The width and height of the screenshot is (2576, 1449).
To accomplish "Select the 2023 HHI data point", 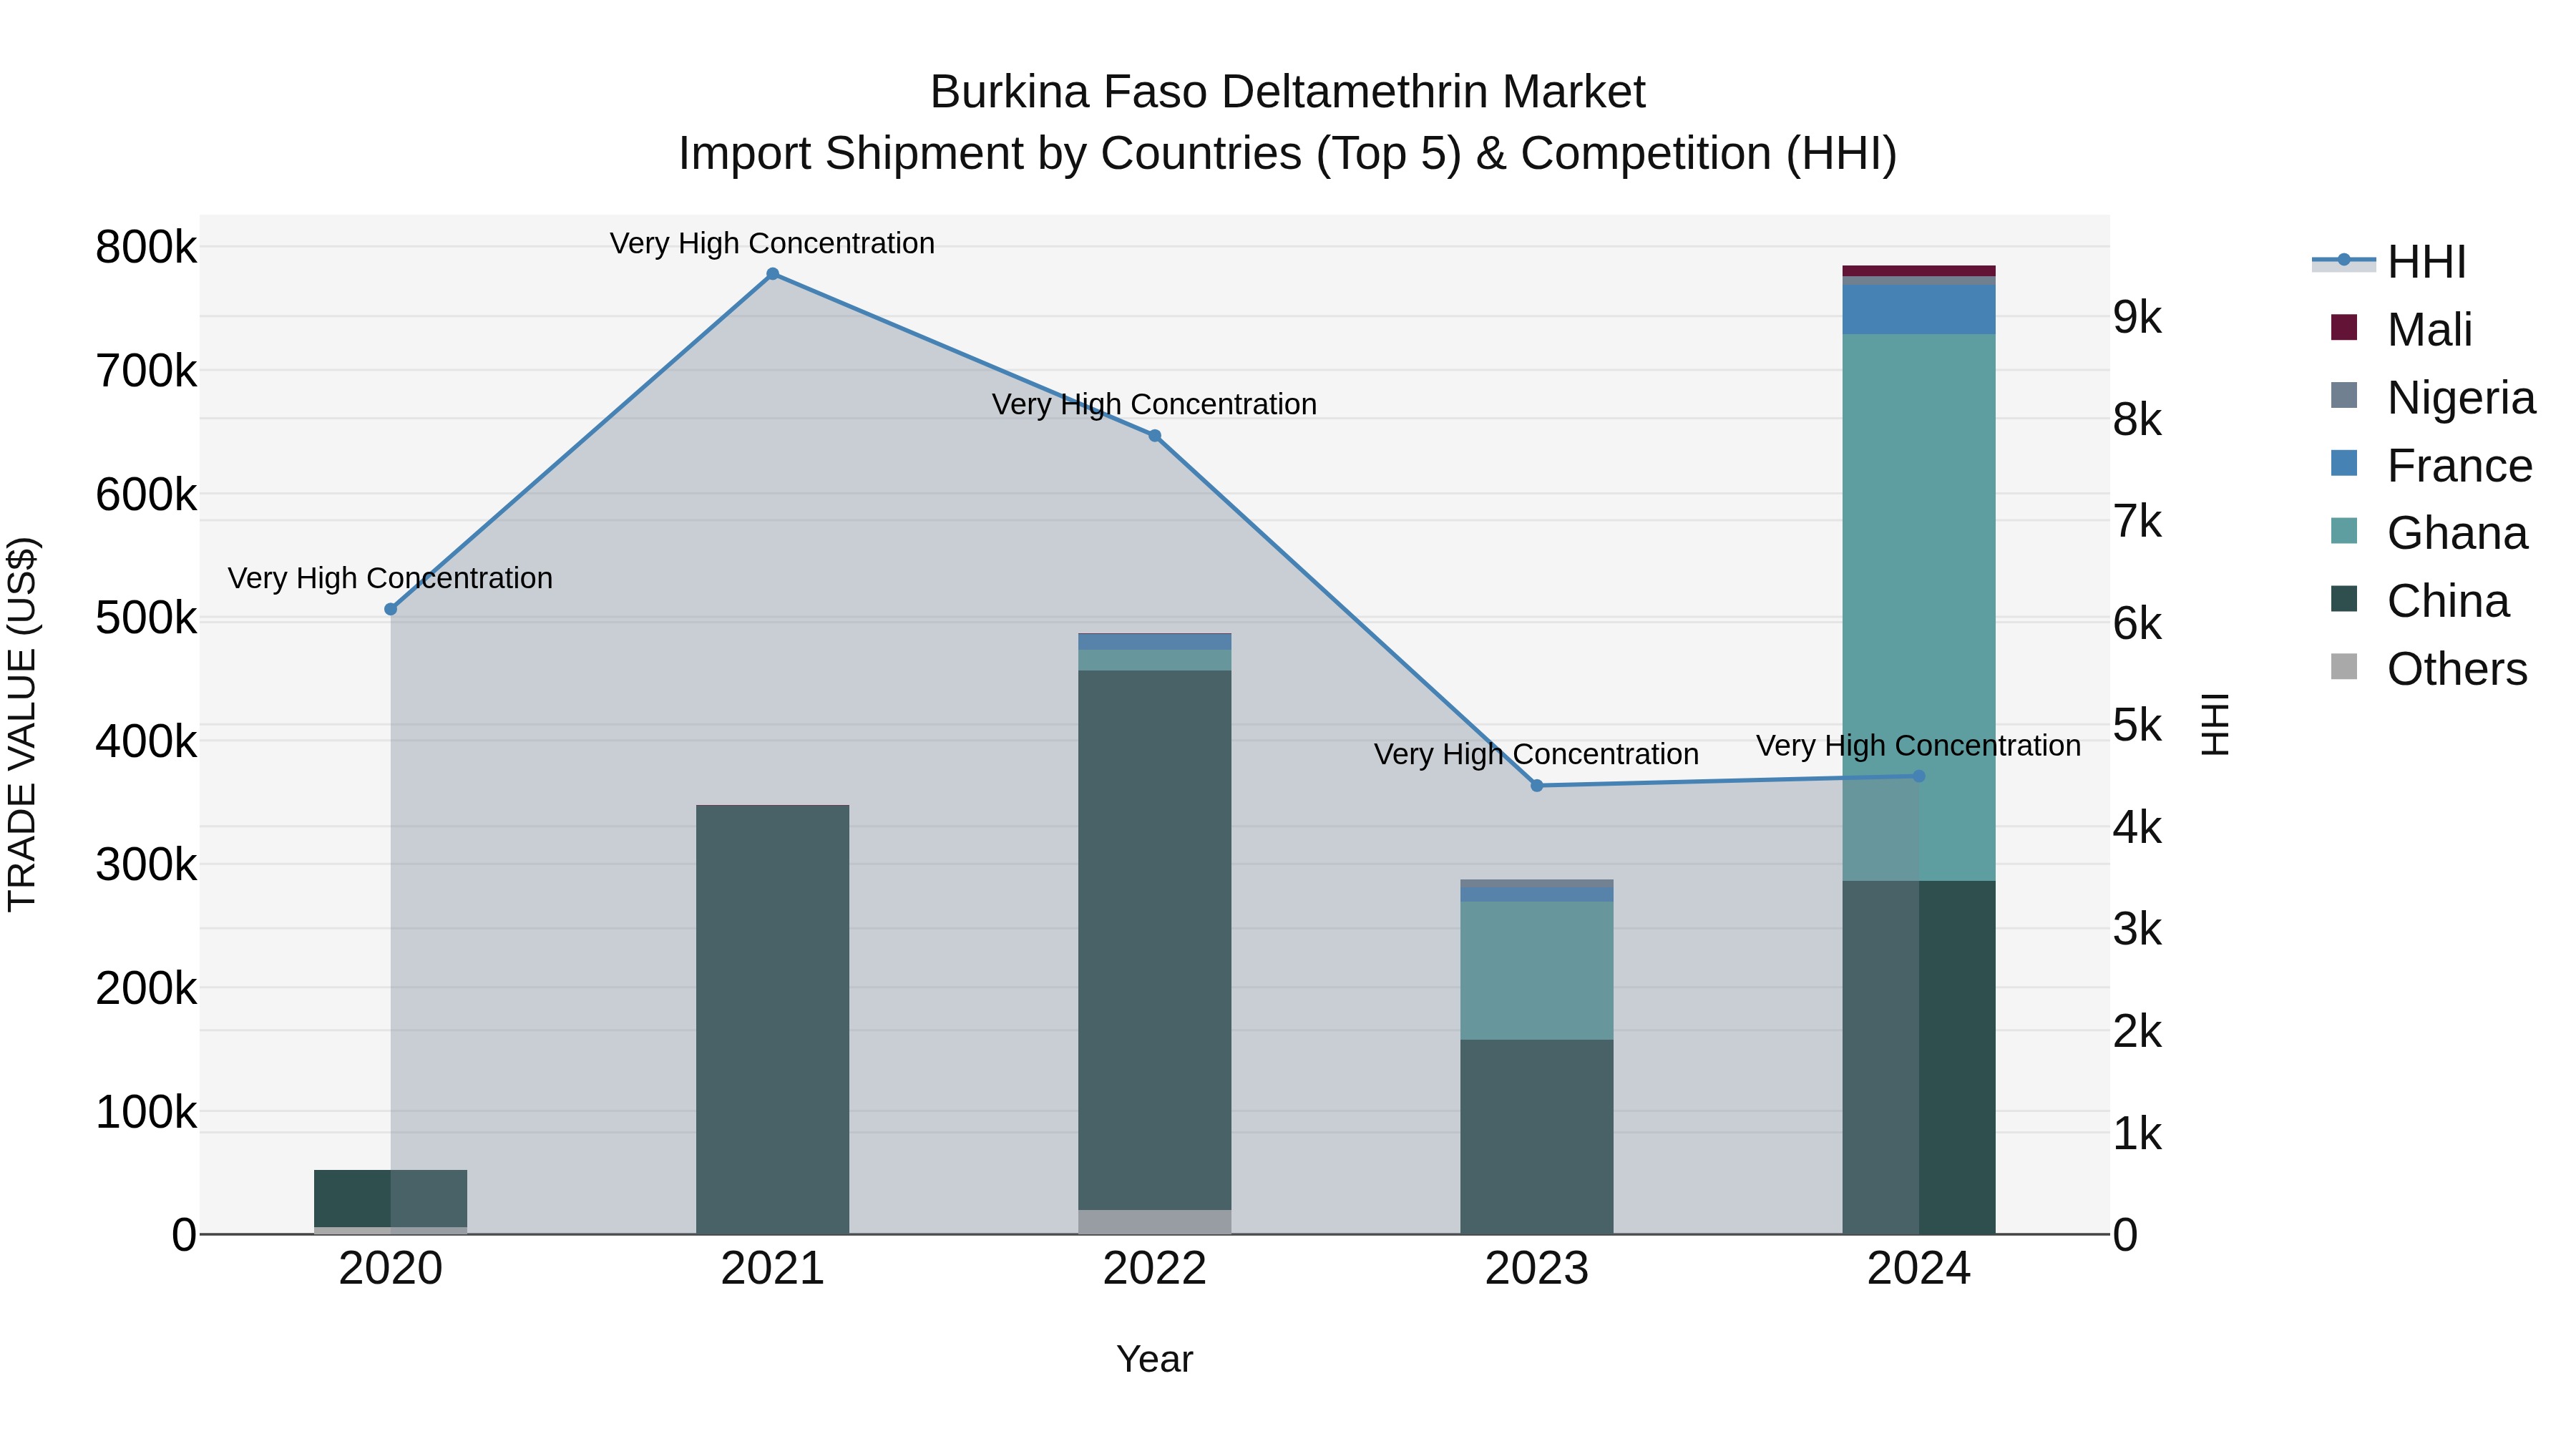I will (1537, 786).
